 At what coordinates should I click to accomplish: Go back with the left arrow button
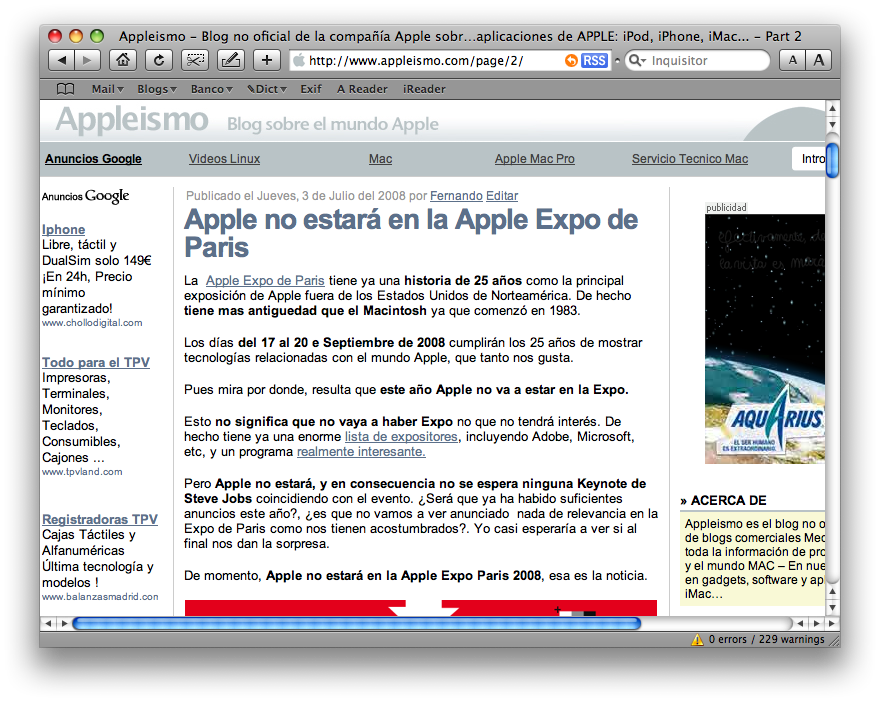point(62,60)
